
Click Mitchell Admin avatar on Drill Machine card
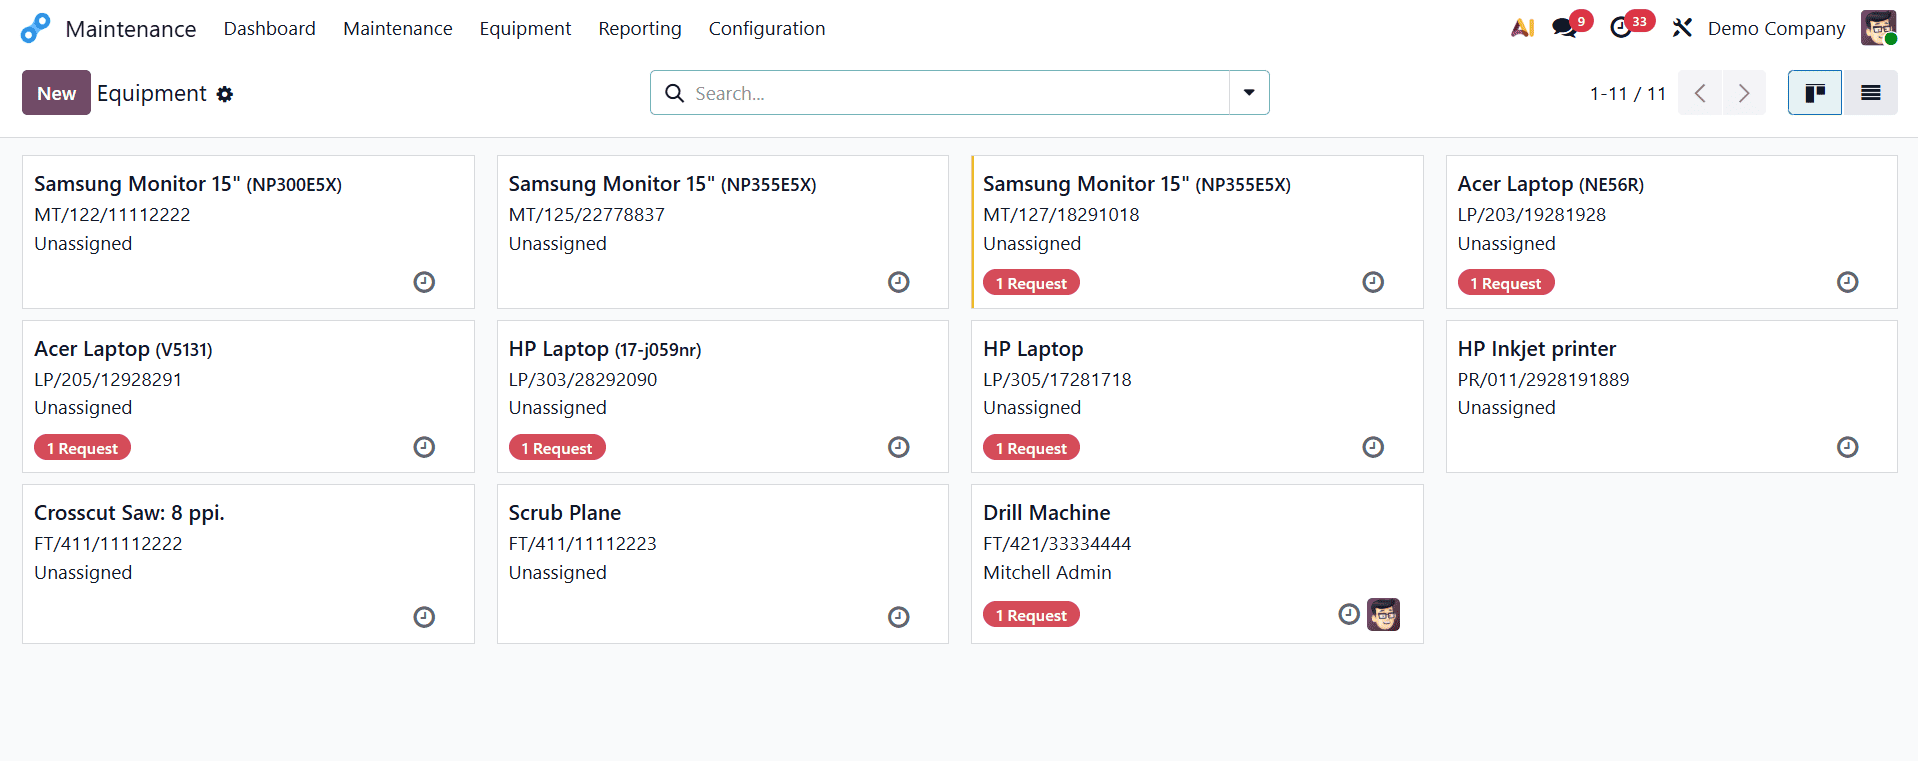click(1384, 614)
